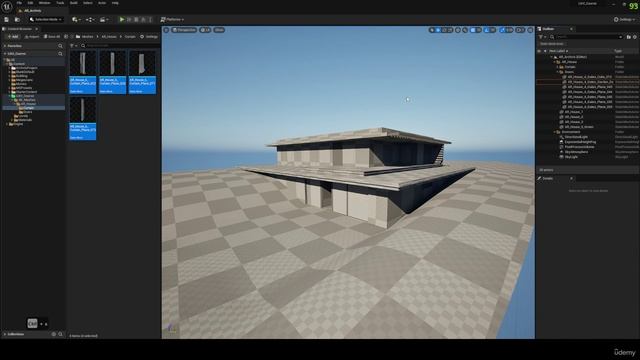The image size is (640, 360).
Task: Switch to the AR_Archviz level tab
Action: pyautogui.click(x=32, y=11)
